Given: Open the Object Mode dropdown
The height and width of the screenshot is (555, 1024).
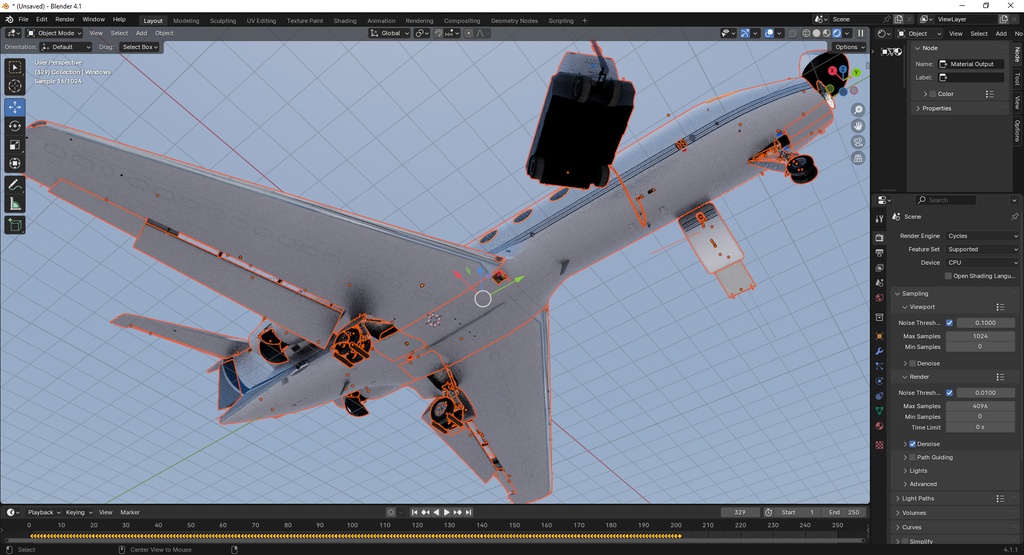Looking at the screenshot, I should pos(53,33).
